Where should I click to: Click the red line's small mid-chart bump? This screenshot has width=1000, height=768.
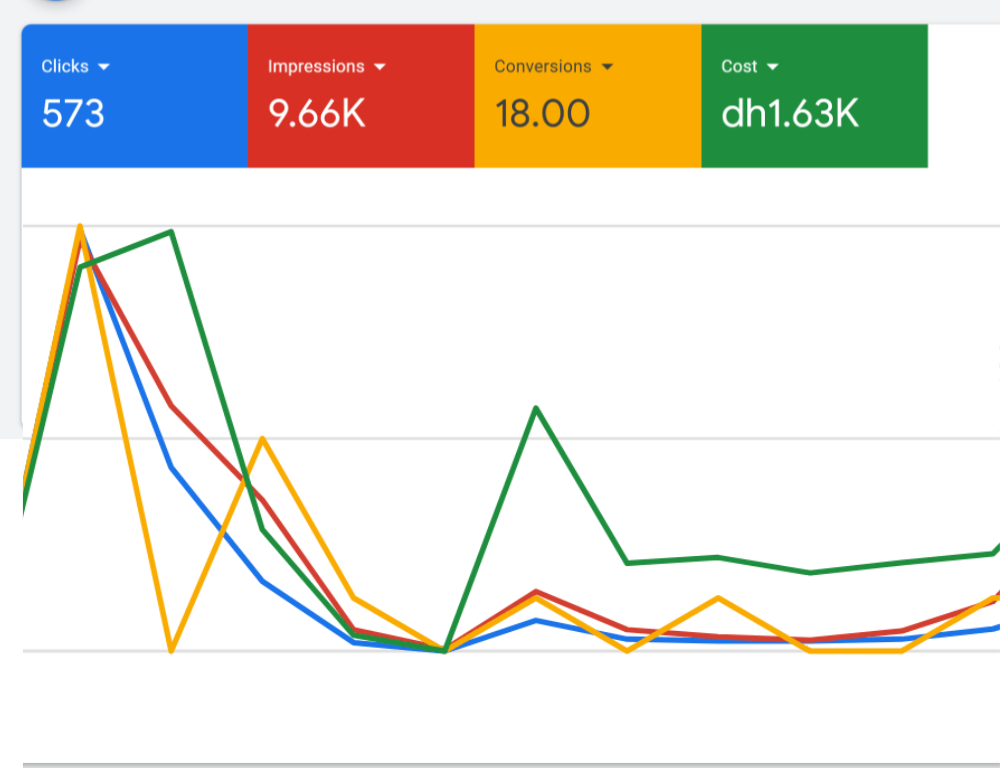pos(536,591)
